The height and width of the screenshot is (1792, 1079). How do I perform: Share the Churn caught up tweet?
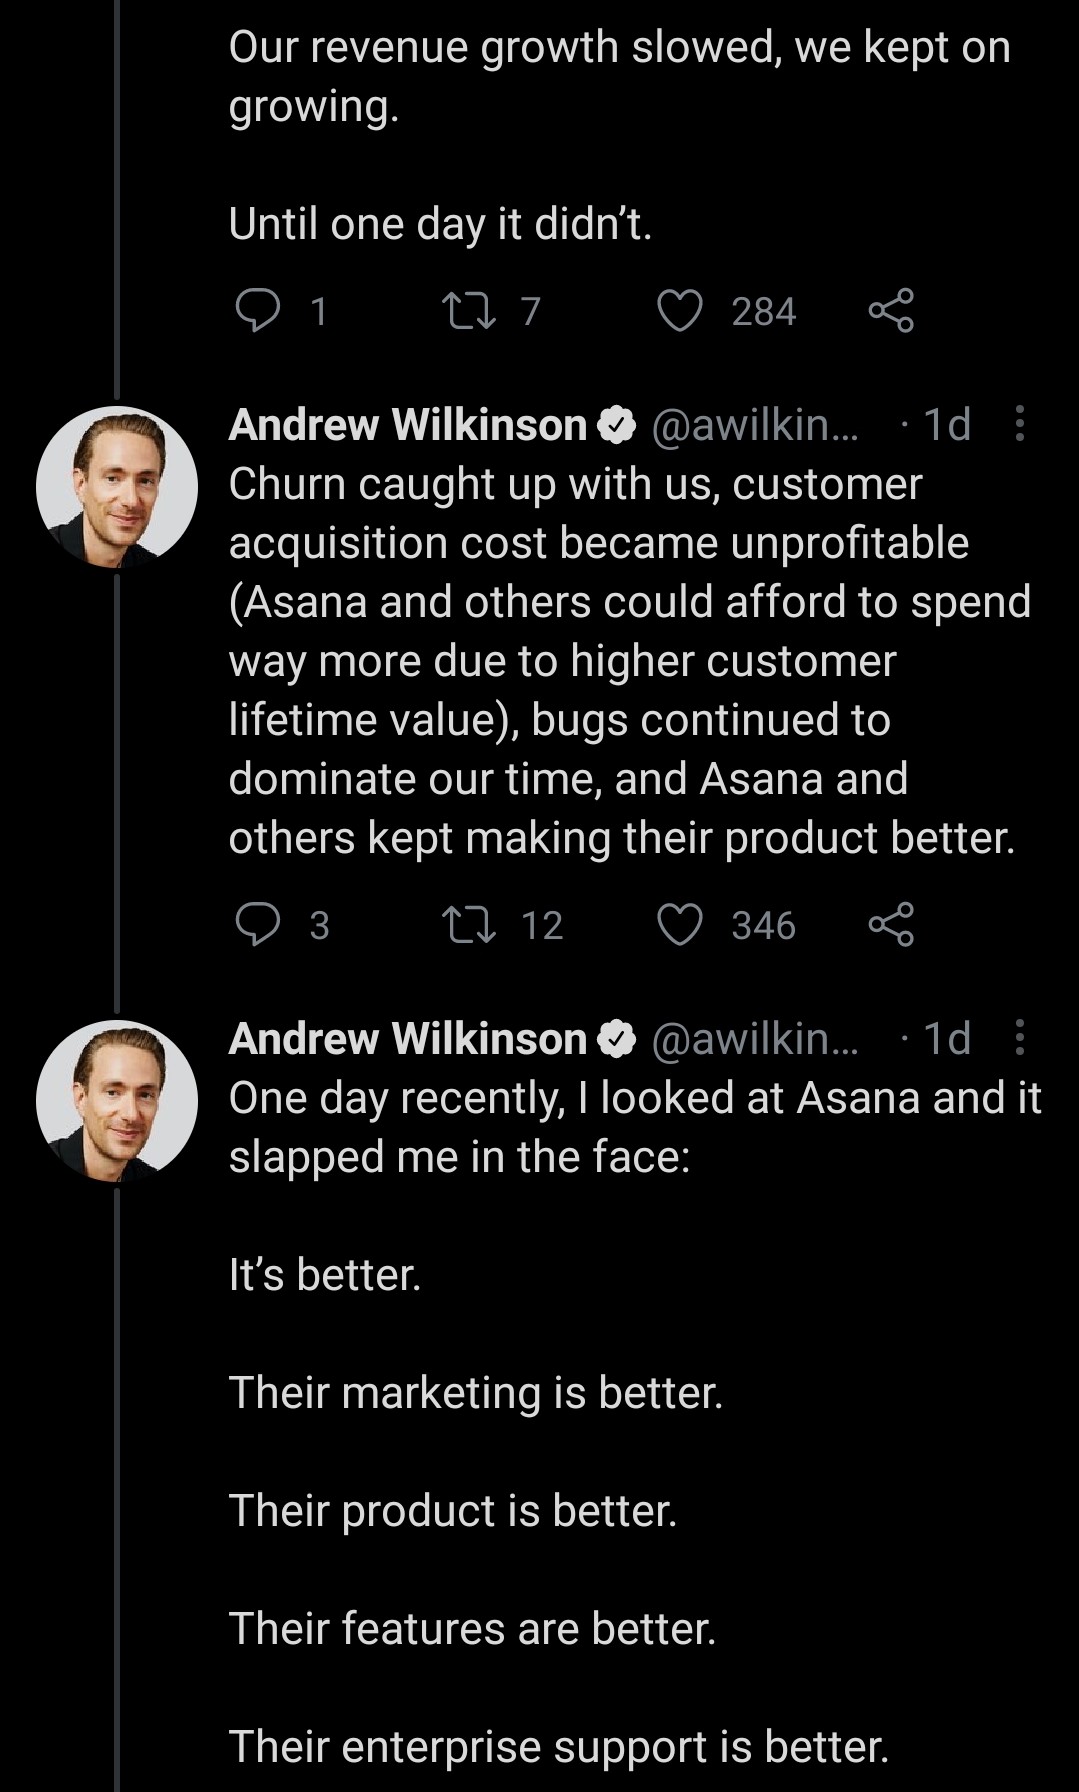point(890,925)
